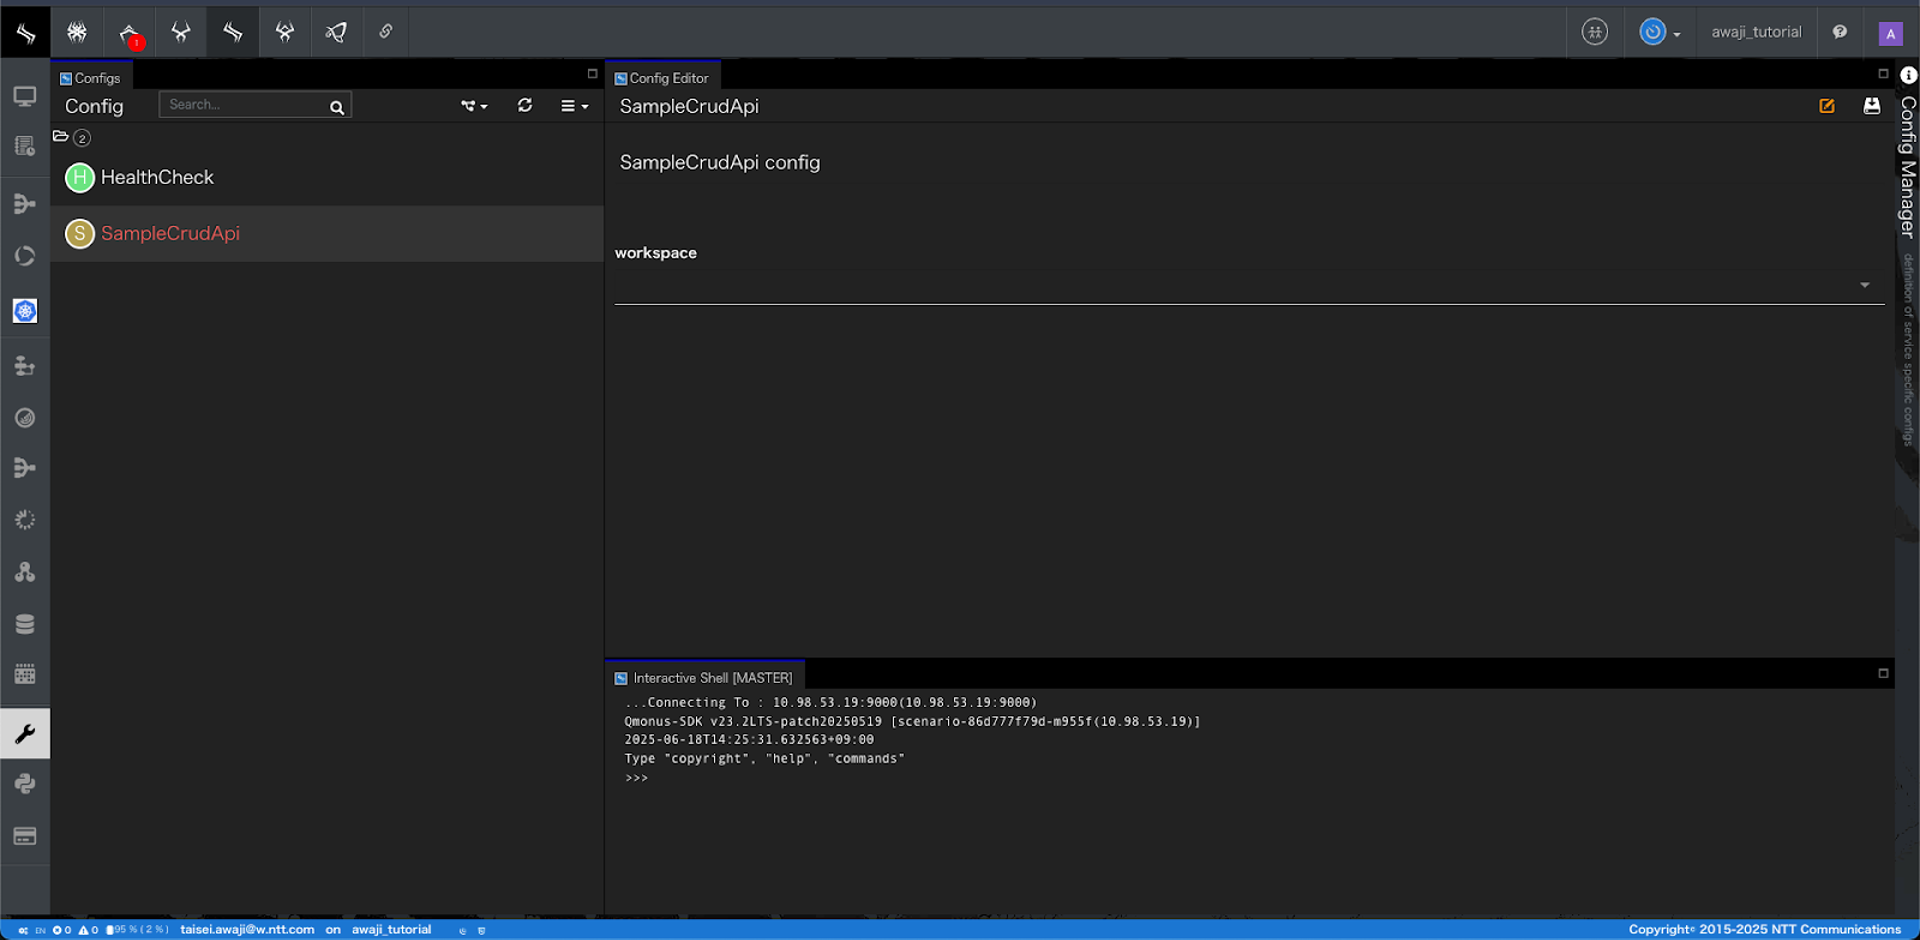This screenshot has height=940, width=1920.
Task: Open the Python icon in left sidebar
Action: pyautogui.click(x=25, y=784)
